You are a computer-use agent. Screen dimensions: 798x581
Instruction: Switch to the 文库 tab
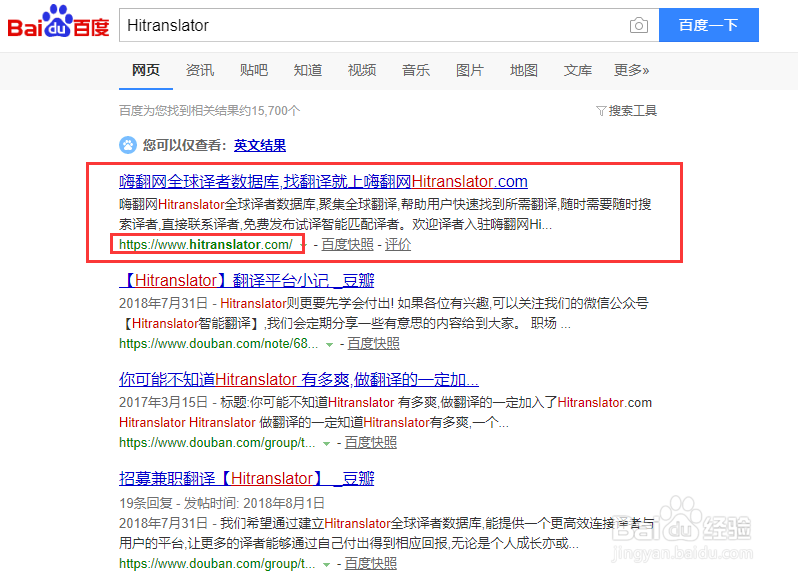[578, 70]
